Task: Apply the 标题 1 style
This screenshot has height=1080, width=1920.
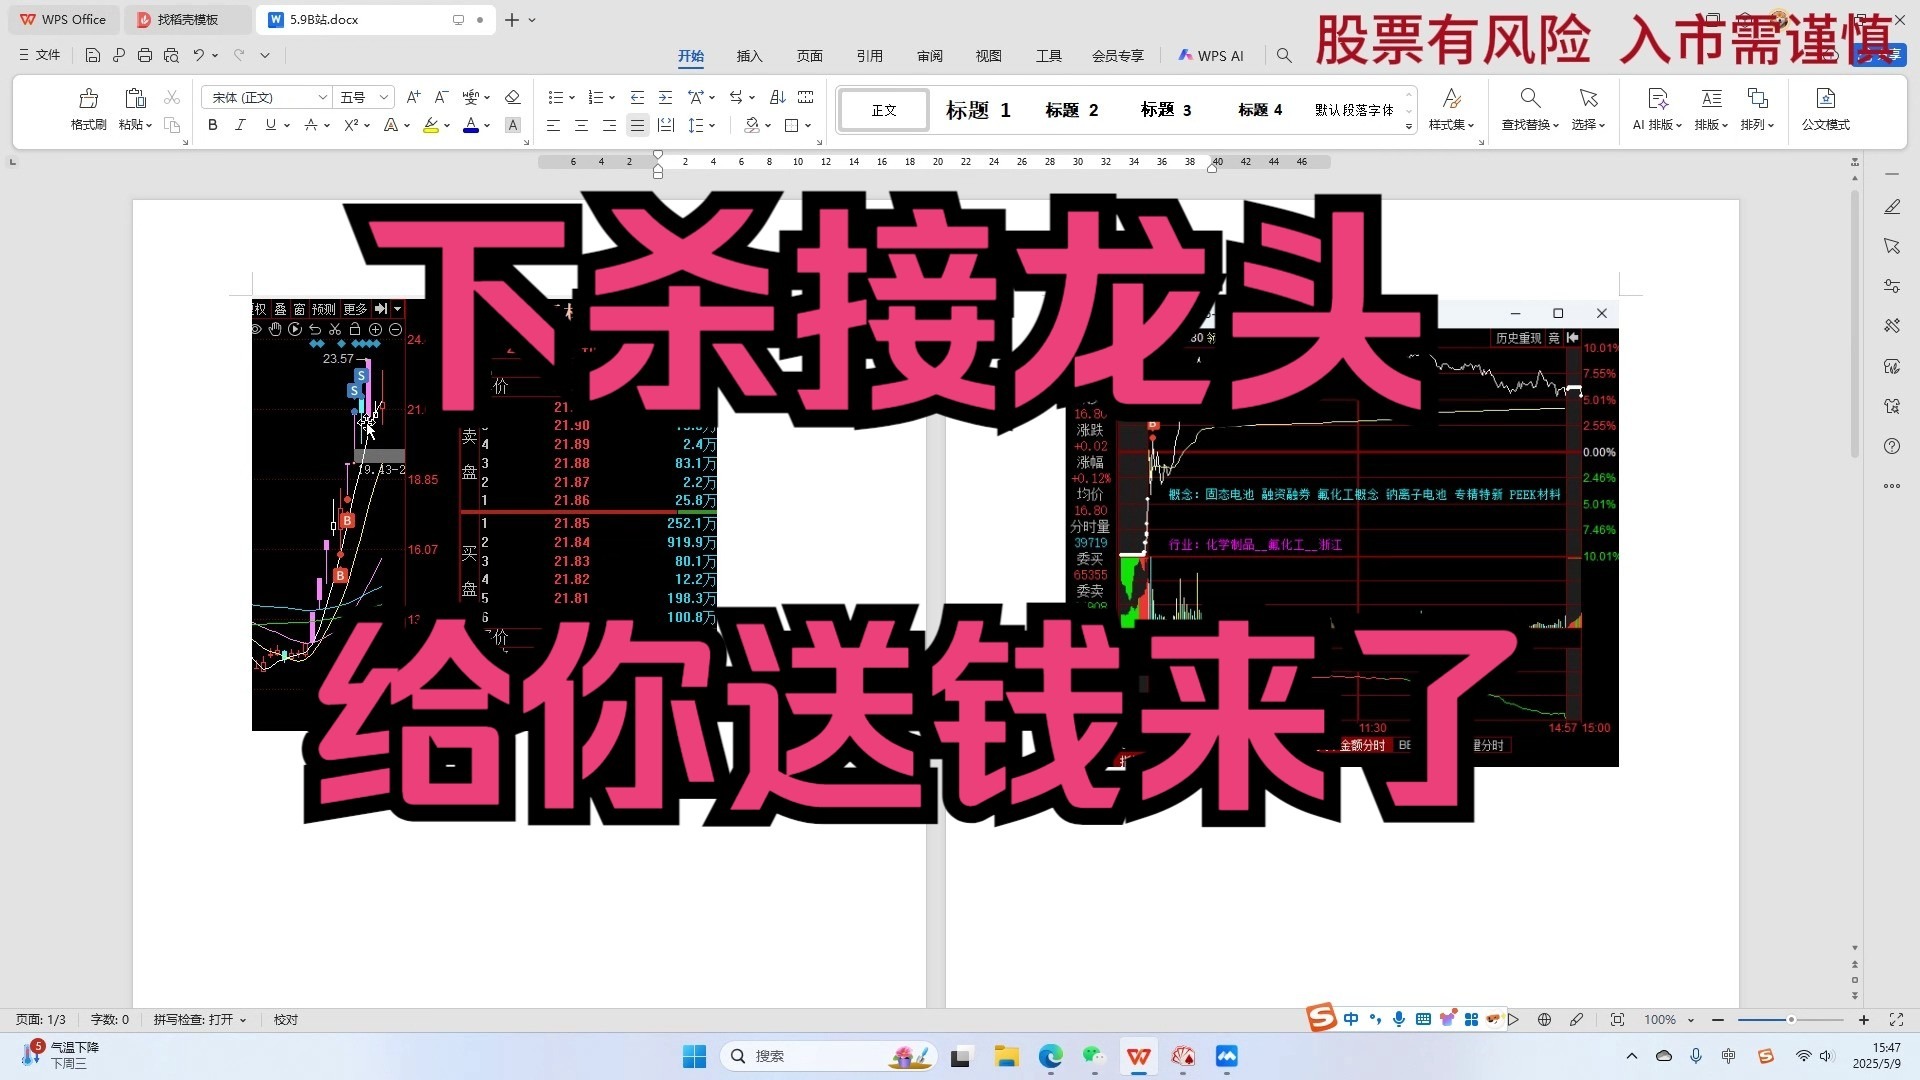Action: pyautogui.click(x=979, y=110)
